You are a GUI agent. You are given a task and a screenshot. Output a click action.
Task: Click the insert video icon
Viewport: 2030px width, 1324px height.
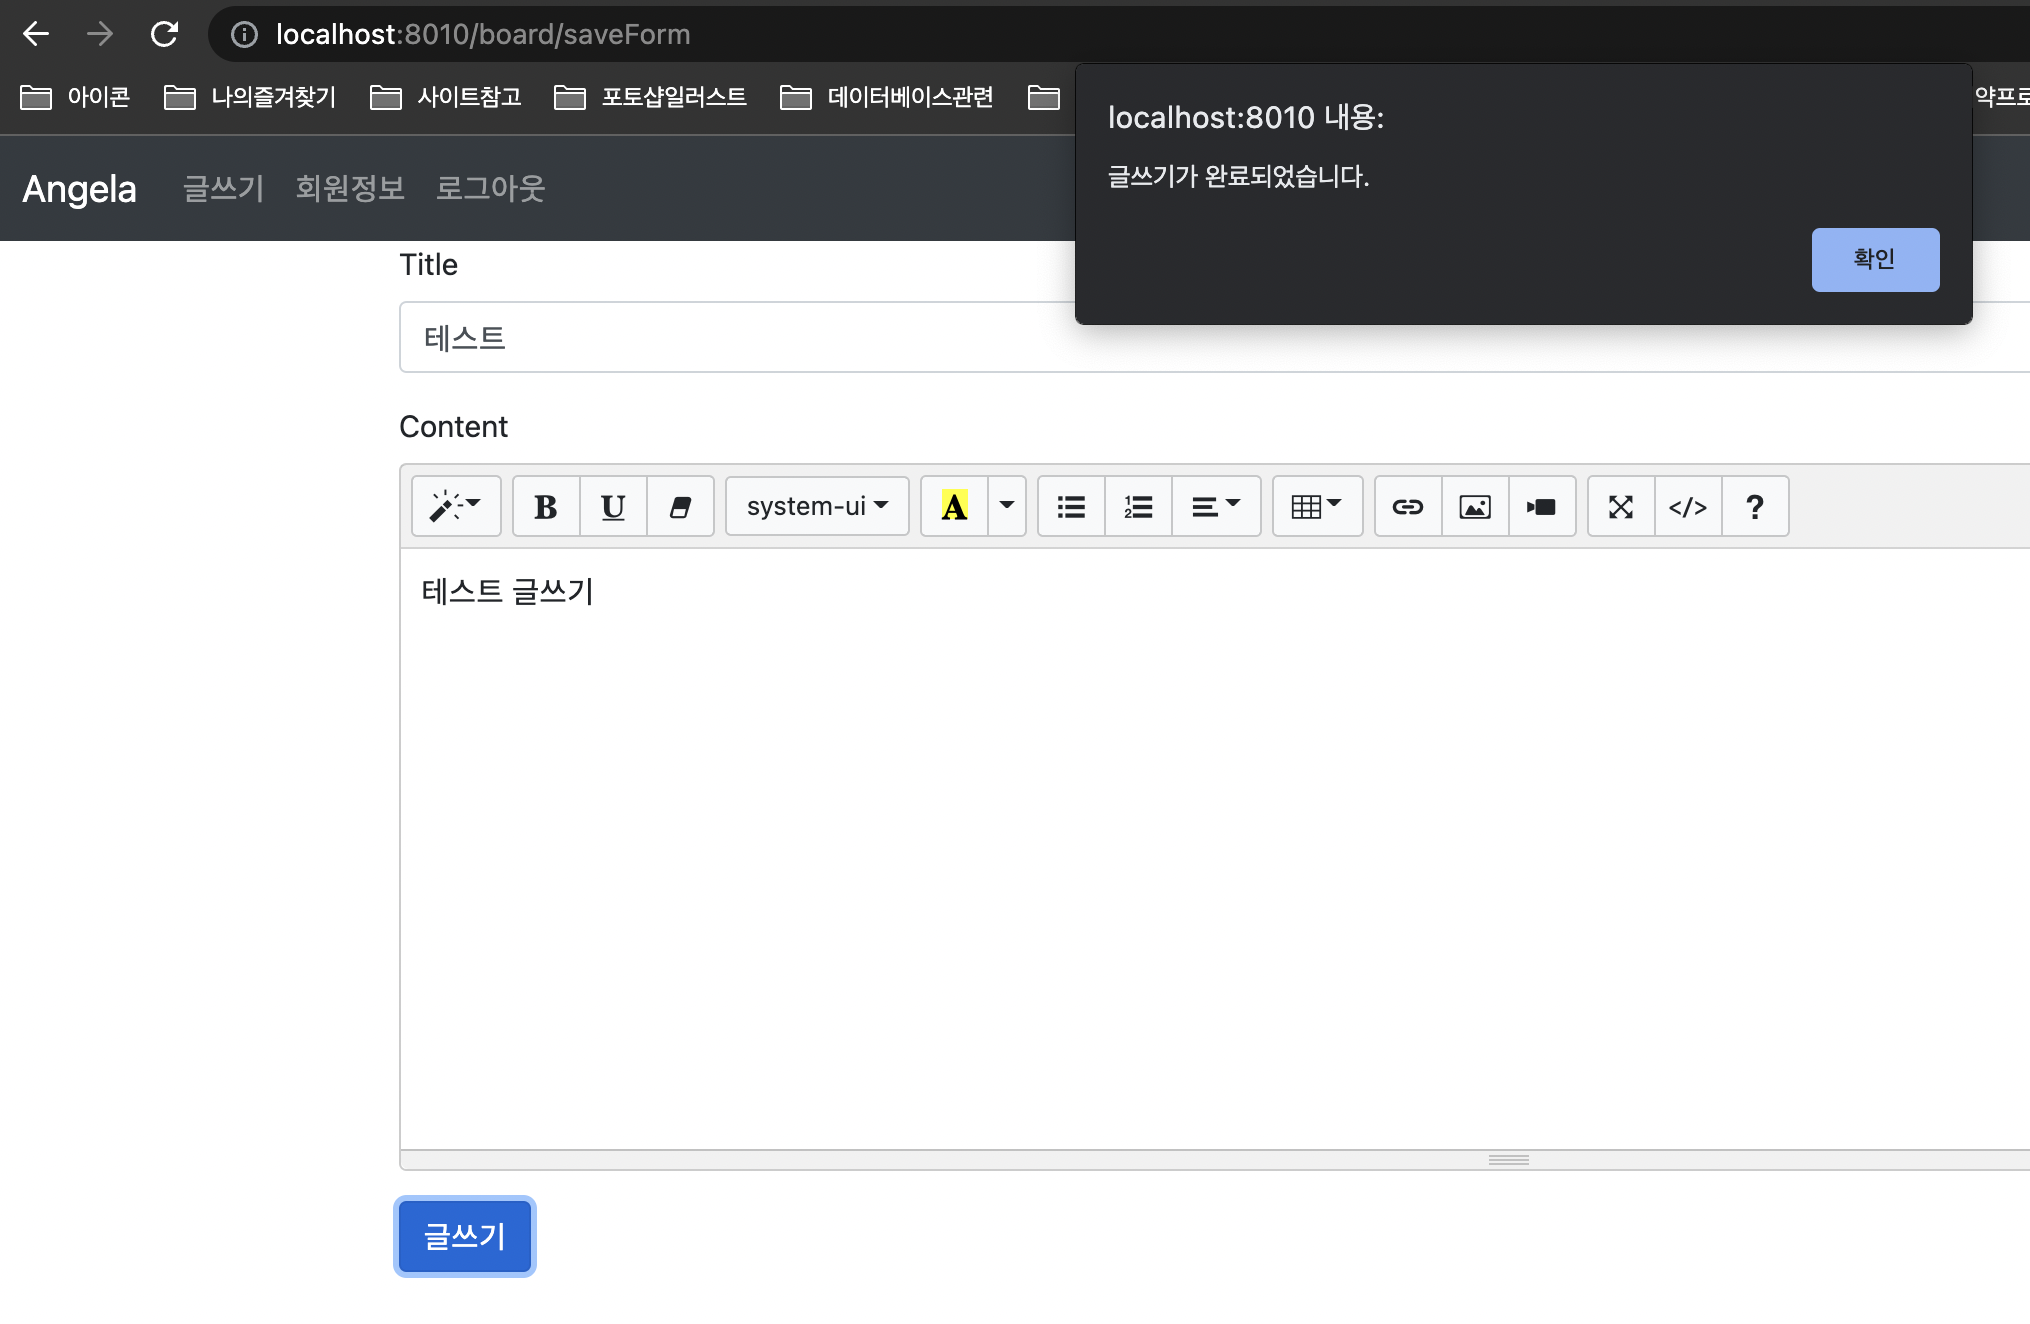click(1542, 506)
